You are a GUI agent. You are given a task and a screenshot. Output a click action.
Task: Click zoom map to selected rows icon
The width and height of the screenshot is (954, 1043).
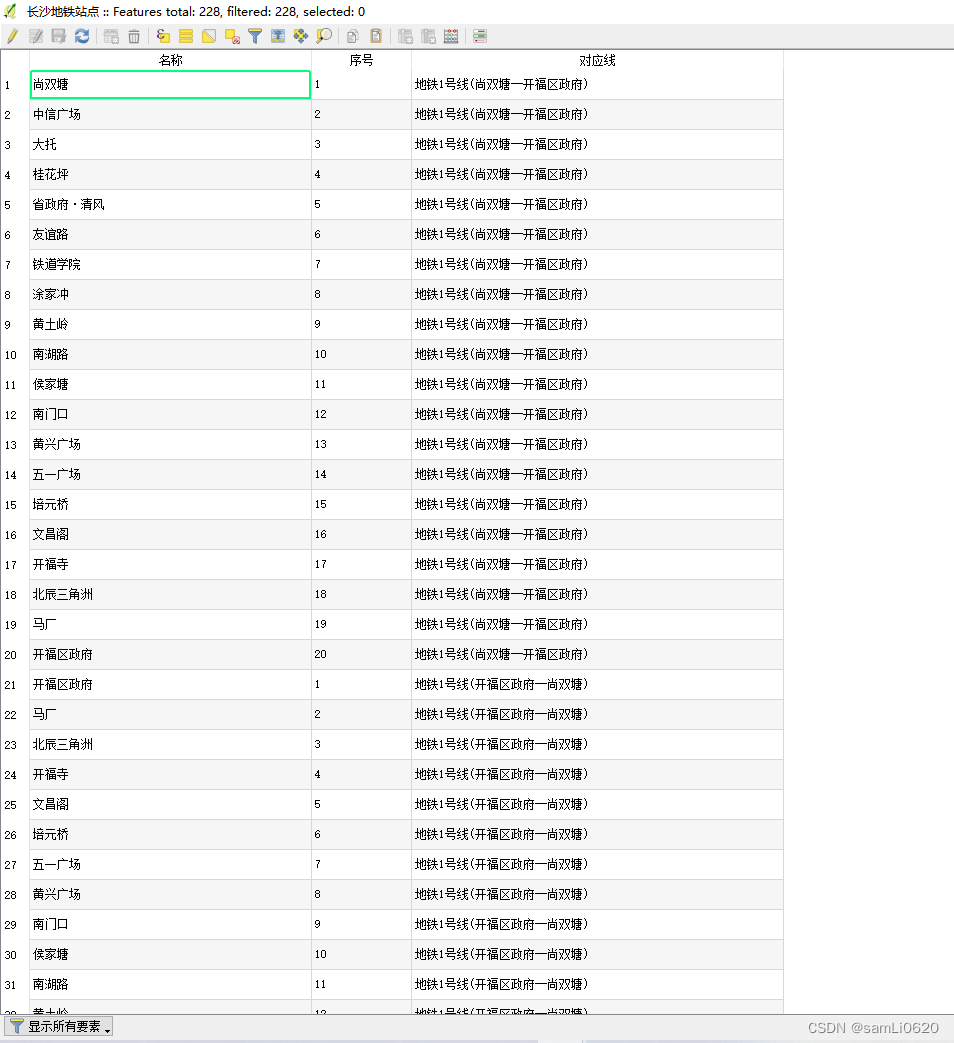[x=324, y=37]
